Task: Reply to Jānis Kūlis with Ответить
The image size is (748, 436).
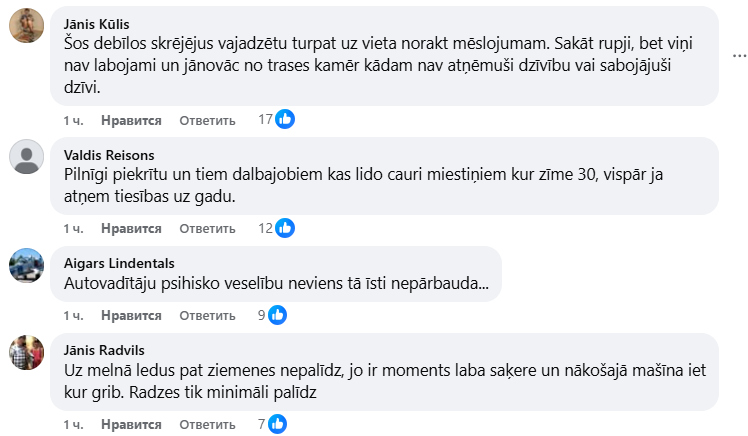Action: tap(207, 120)
